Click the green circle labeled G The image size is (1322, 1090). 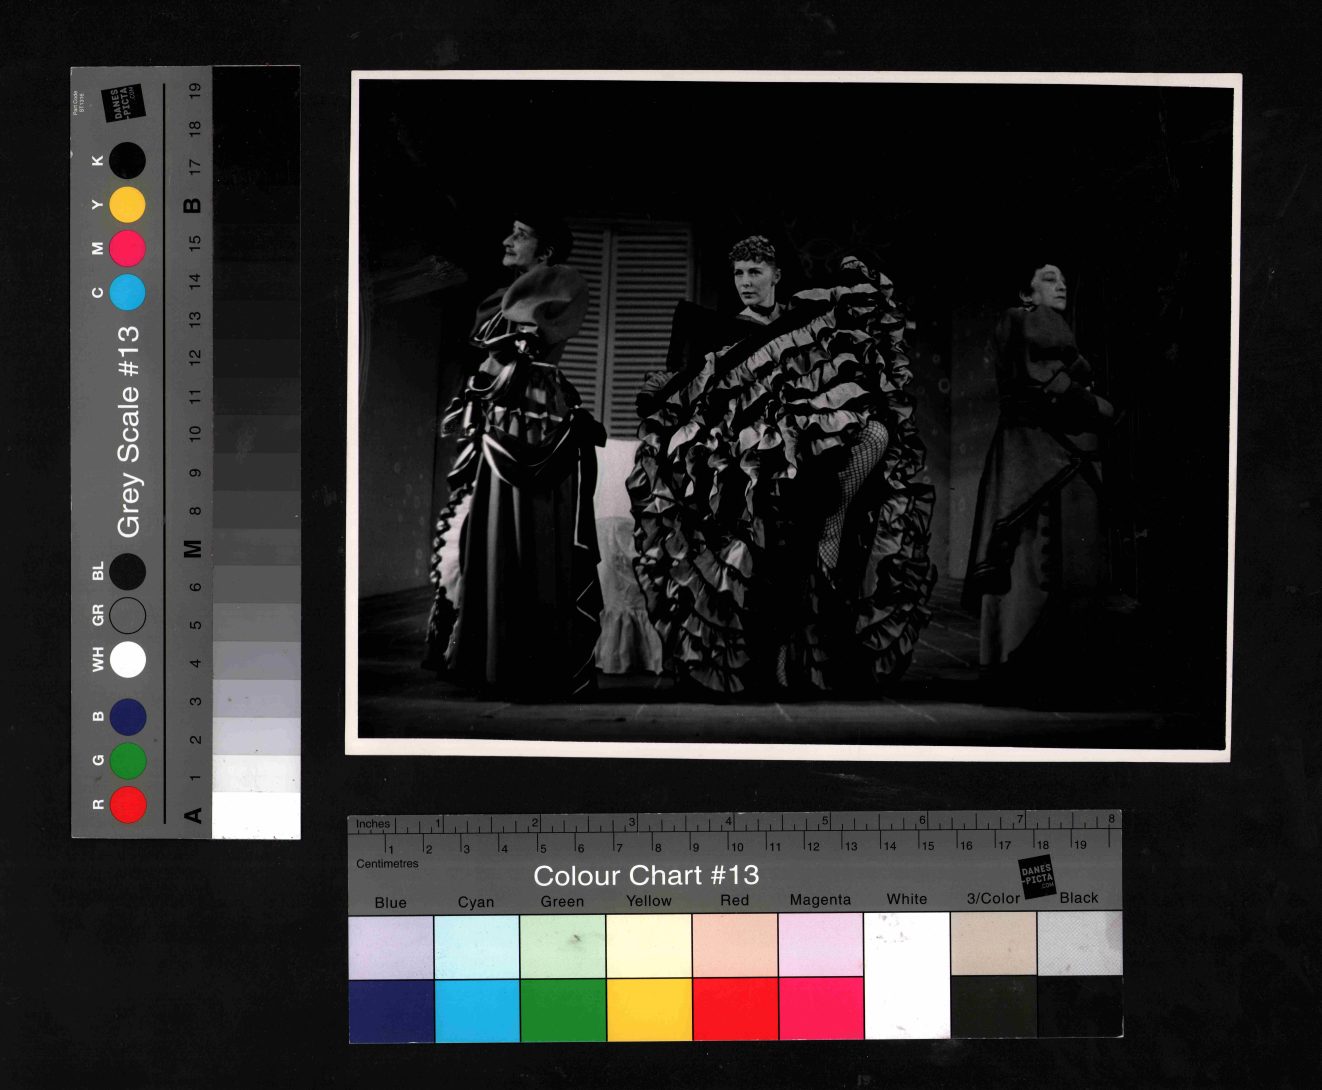(x=127, y=760)
